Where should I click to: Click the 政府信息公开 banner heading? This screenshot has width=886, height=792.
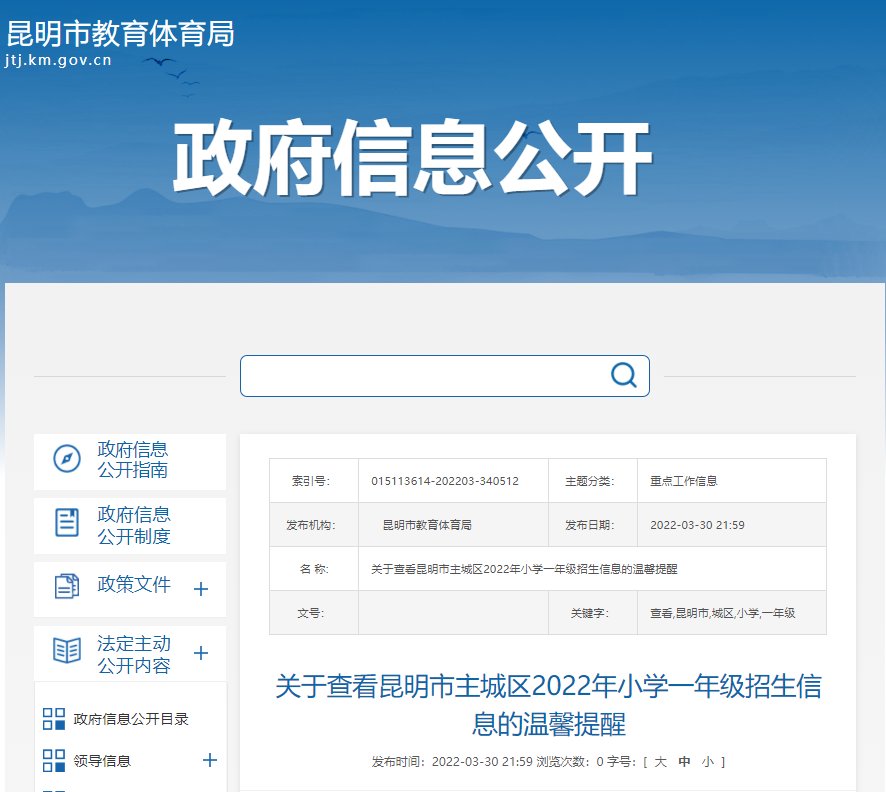(x=412, y=158)
